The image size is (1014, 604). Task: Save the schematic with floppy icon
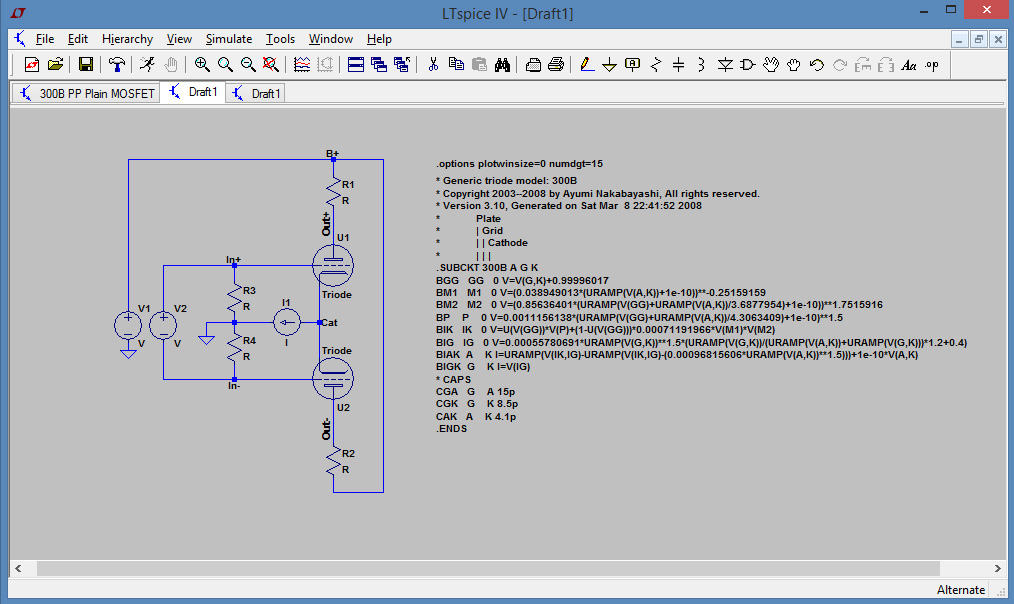point(86,65)
